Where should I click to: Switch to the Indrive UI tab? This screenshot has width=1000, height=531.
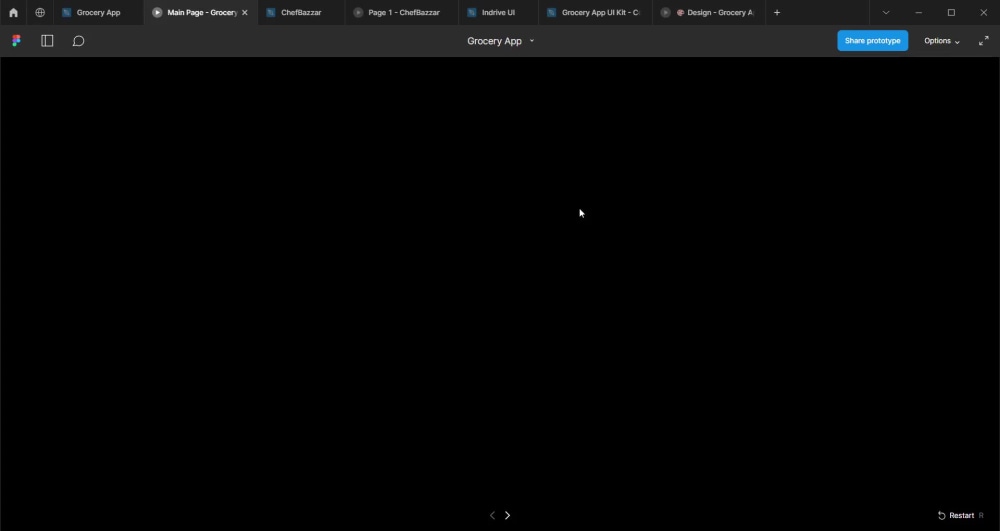pos(498,13)
